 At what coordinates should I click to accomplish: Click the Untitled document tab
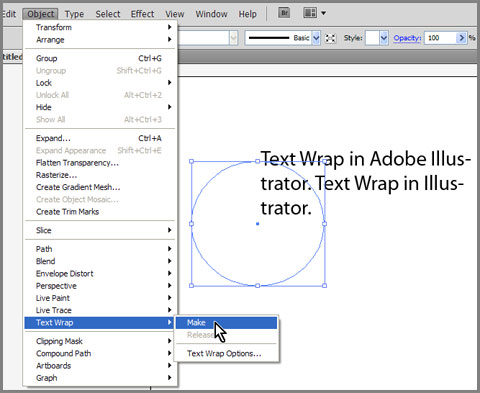(x=12, y=57)
